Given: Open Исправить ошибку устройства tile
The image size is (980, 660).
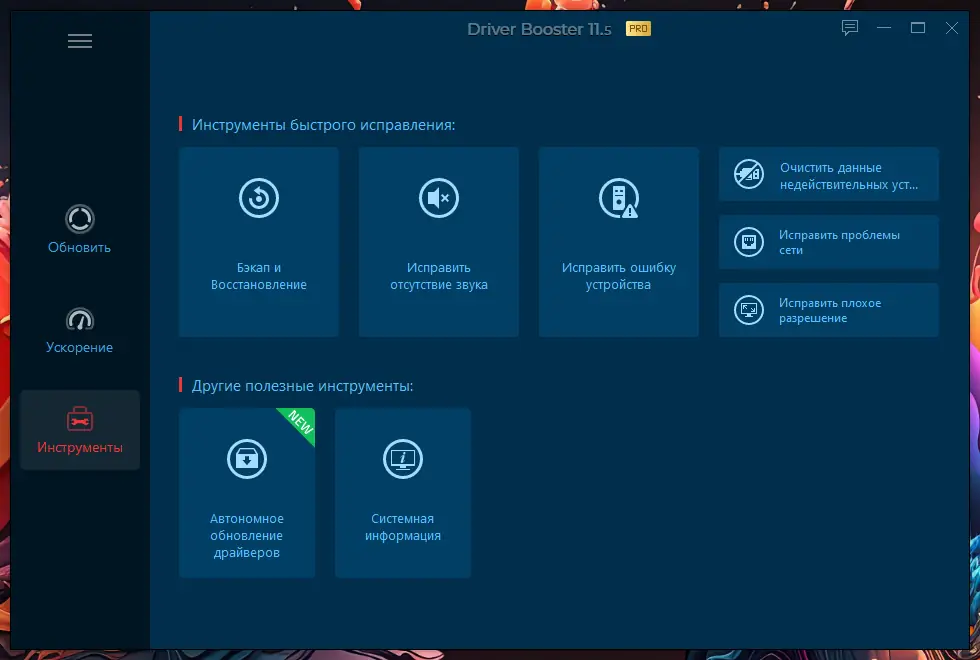Looking at the screenshot, I should (619, 242).
